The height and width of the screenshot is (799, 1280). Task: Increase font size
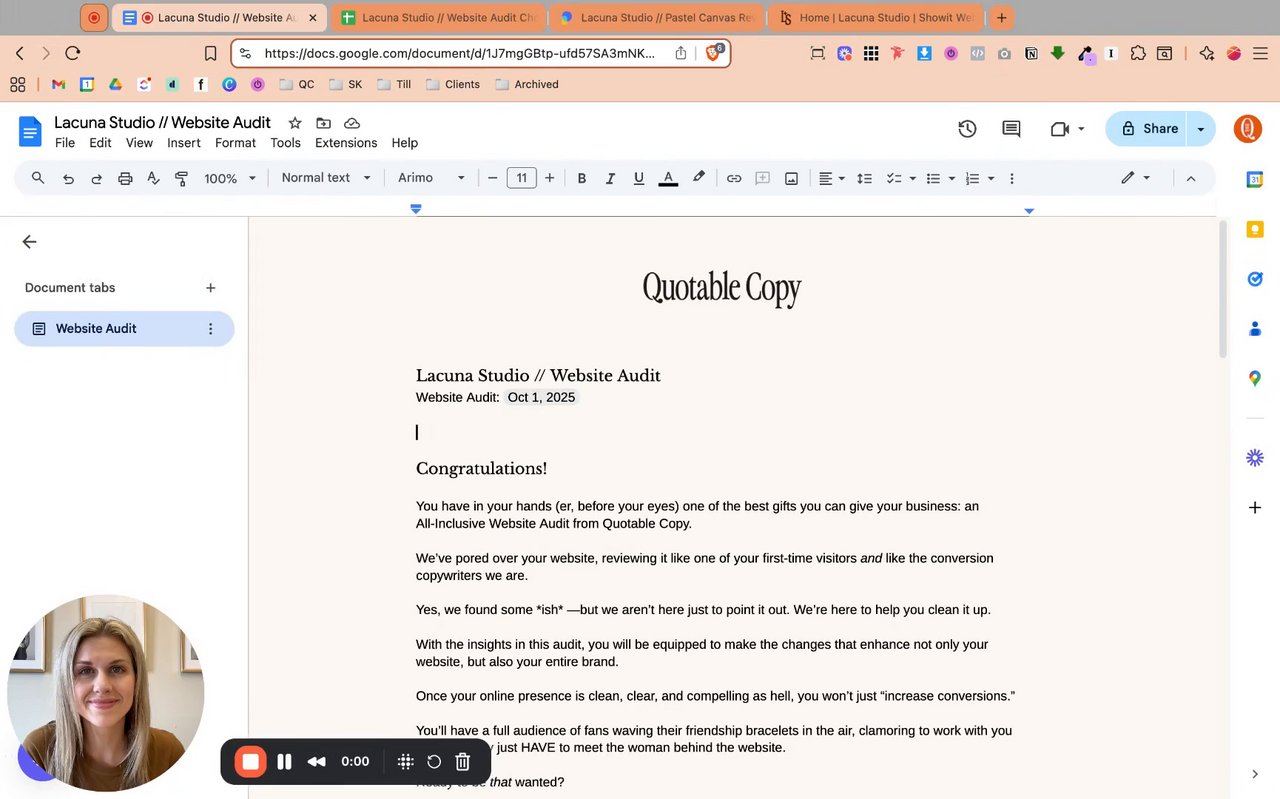(549, 178)
